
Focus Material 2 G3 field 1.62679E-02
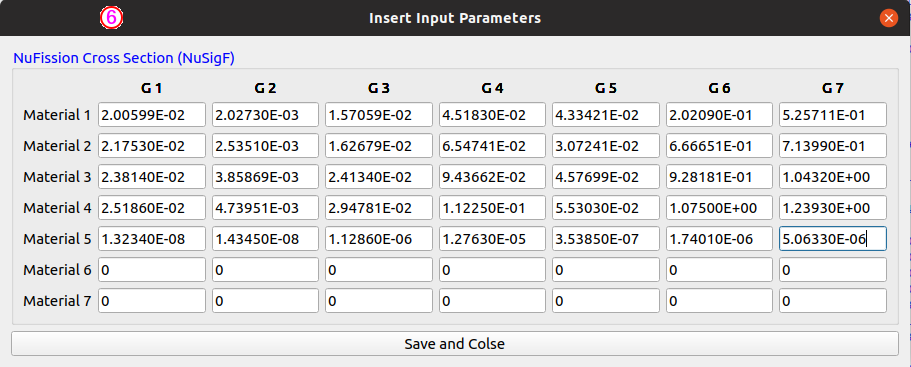pyautogui.click(x=379, y=146)
